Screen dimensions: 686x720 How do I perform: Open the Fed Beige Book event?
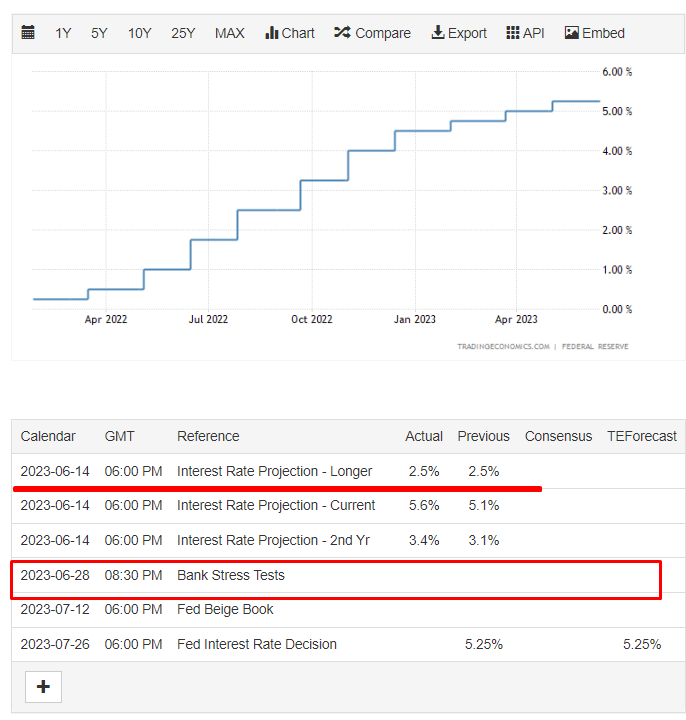[x=225, y=609]
